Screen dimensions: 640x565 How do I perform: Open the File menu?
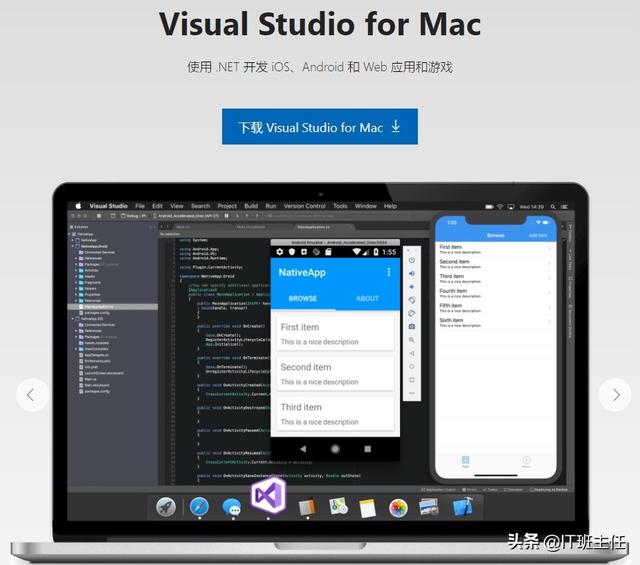[140, 206]
